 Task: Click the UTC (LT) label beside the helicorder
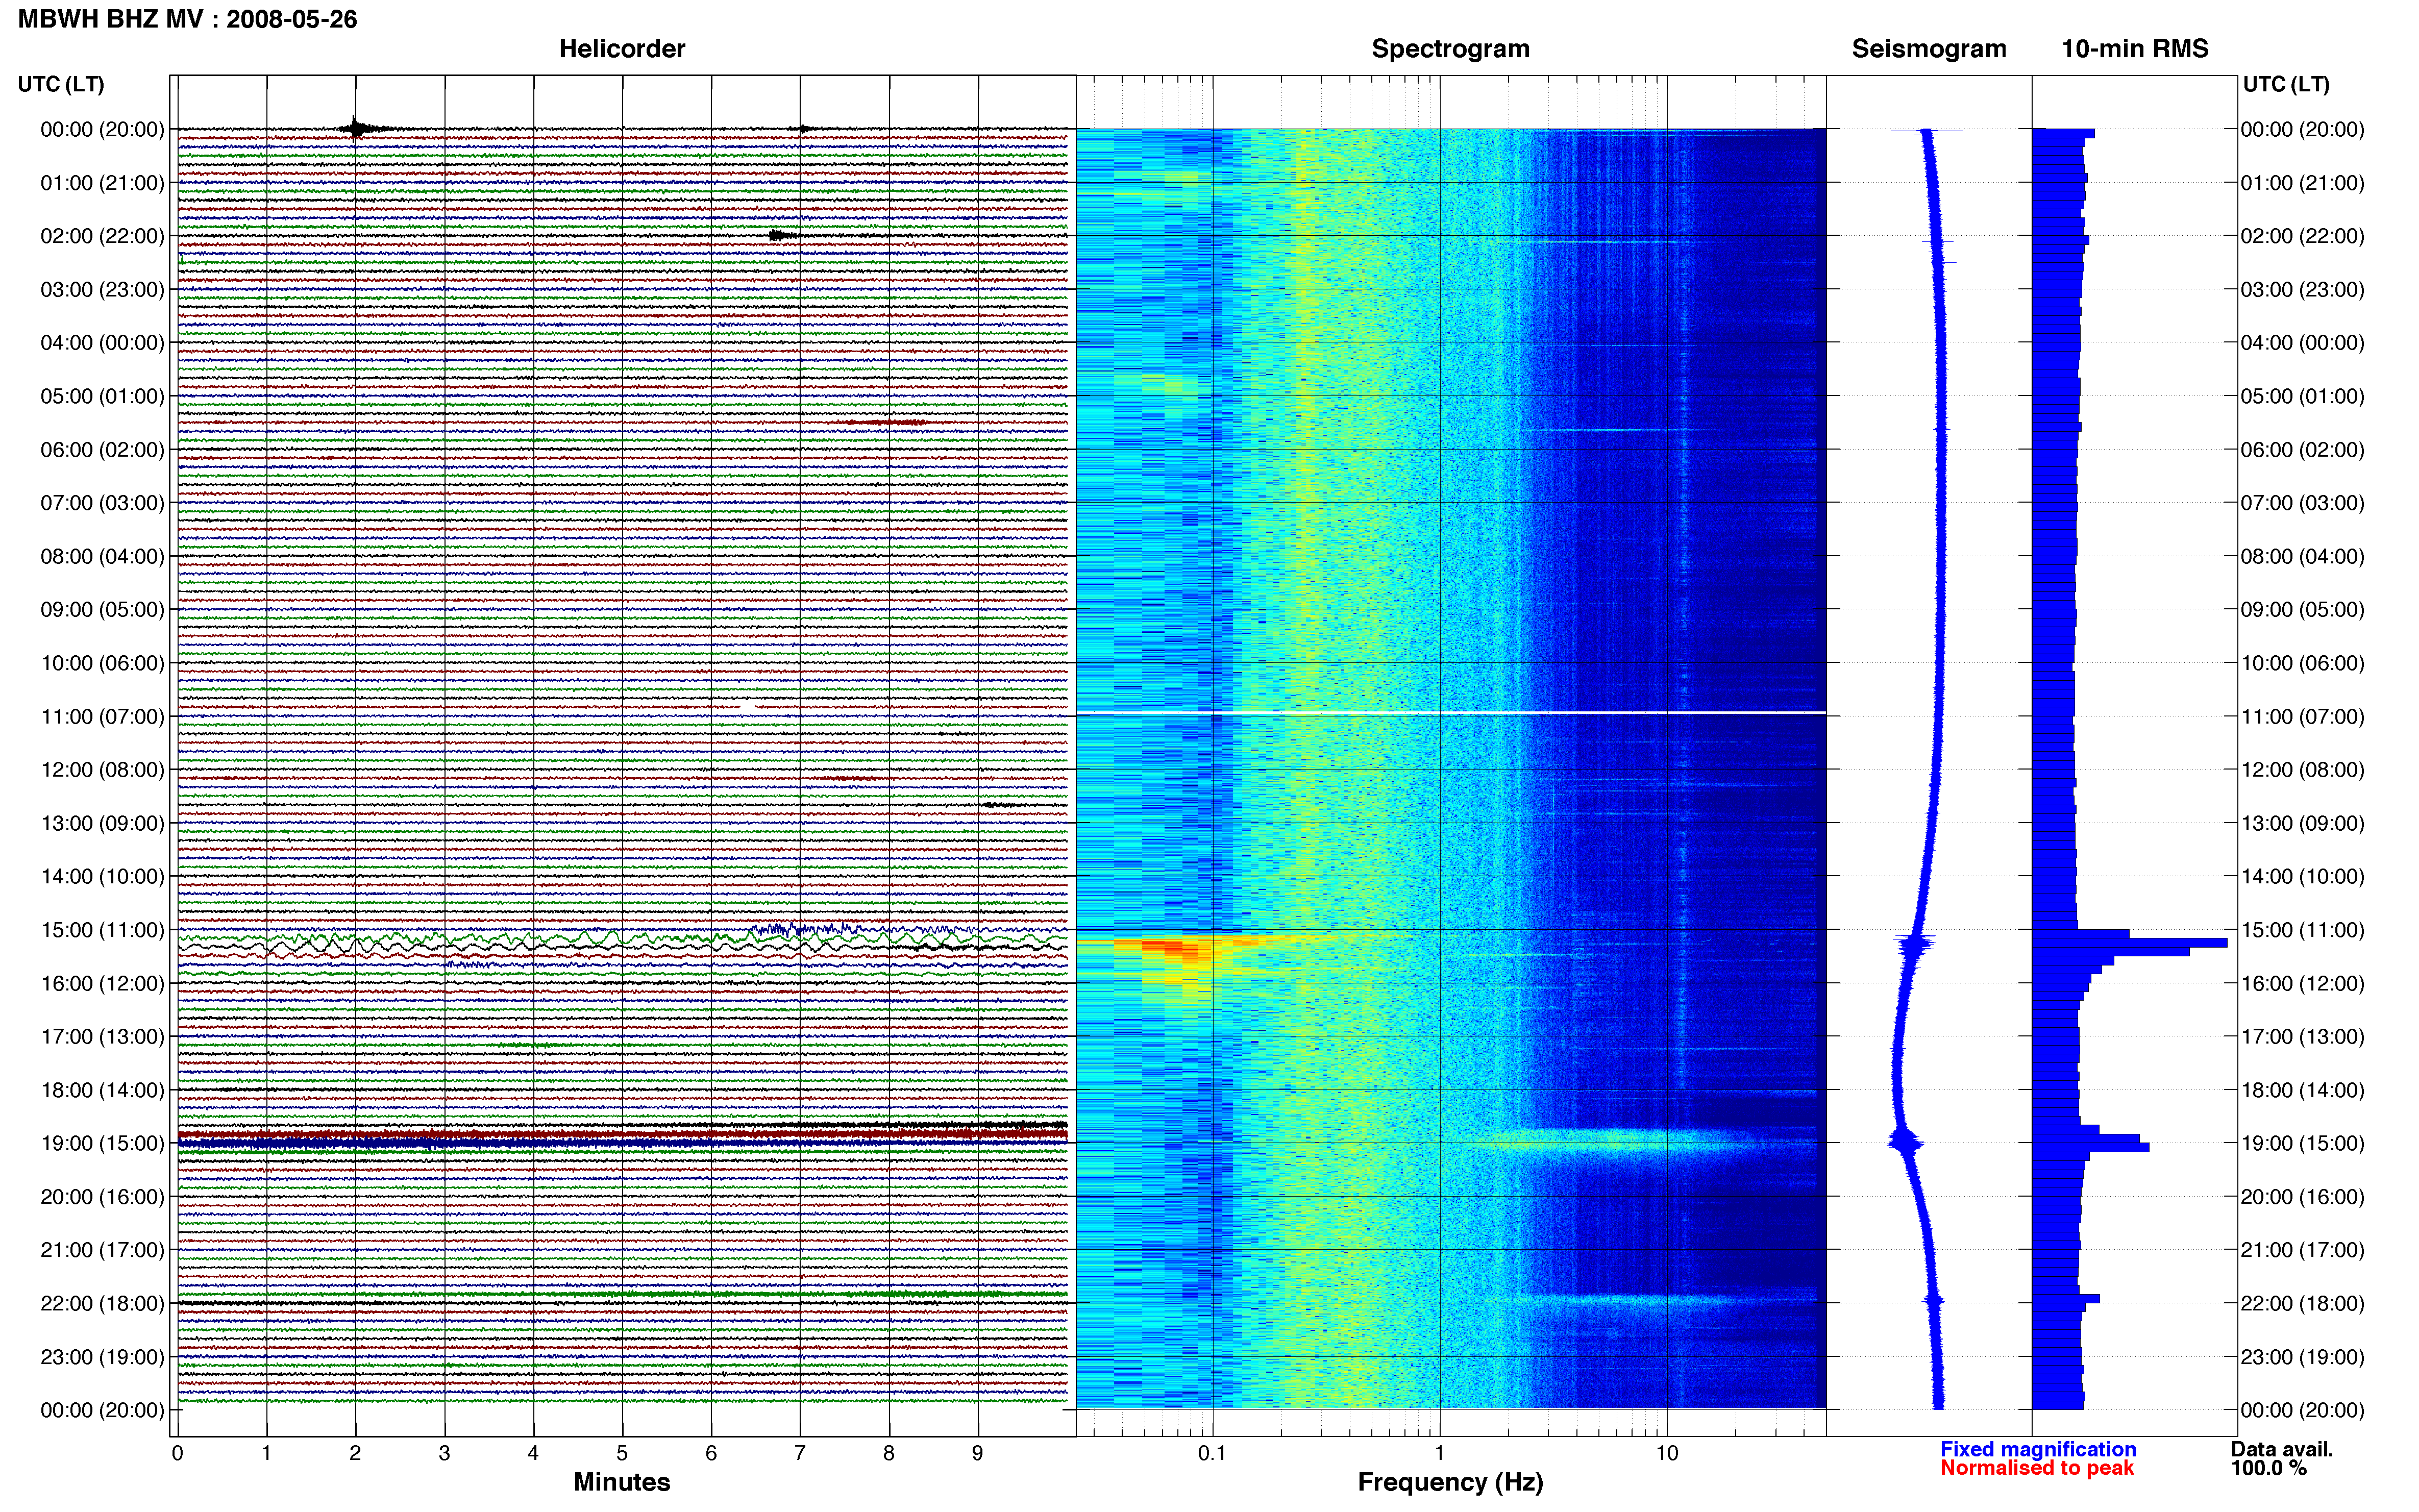(x=61, y=84)
